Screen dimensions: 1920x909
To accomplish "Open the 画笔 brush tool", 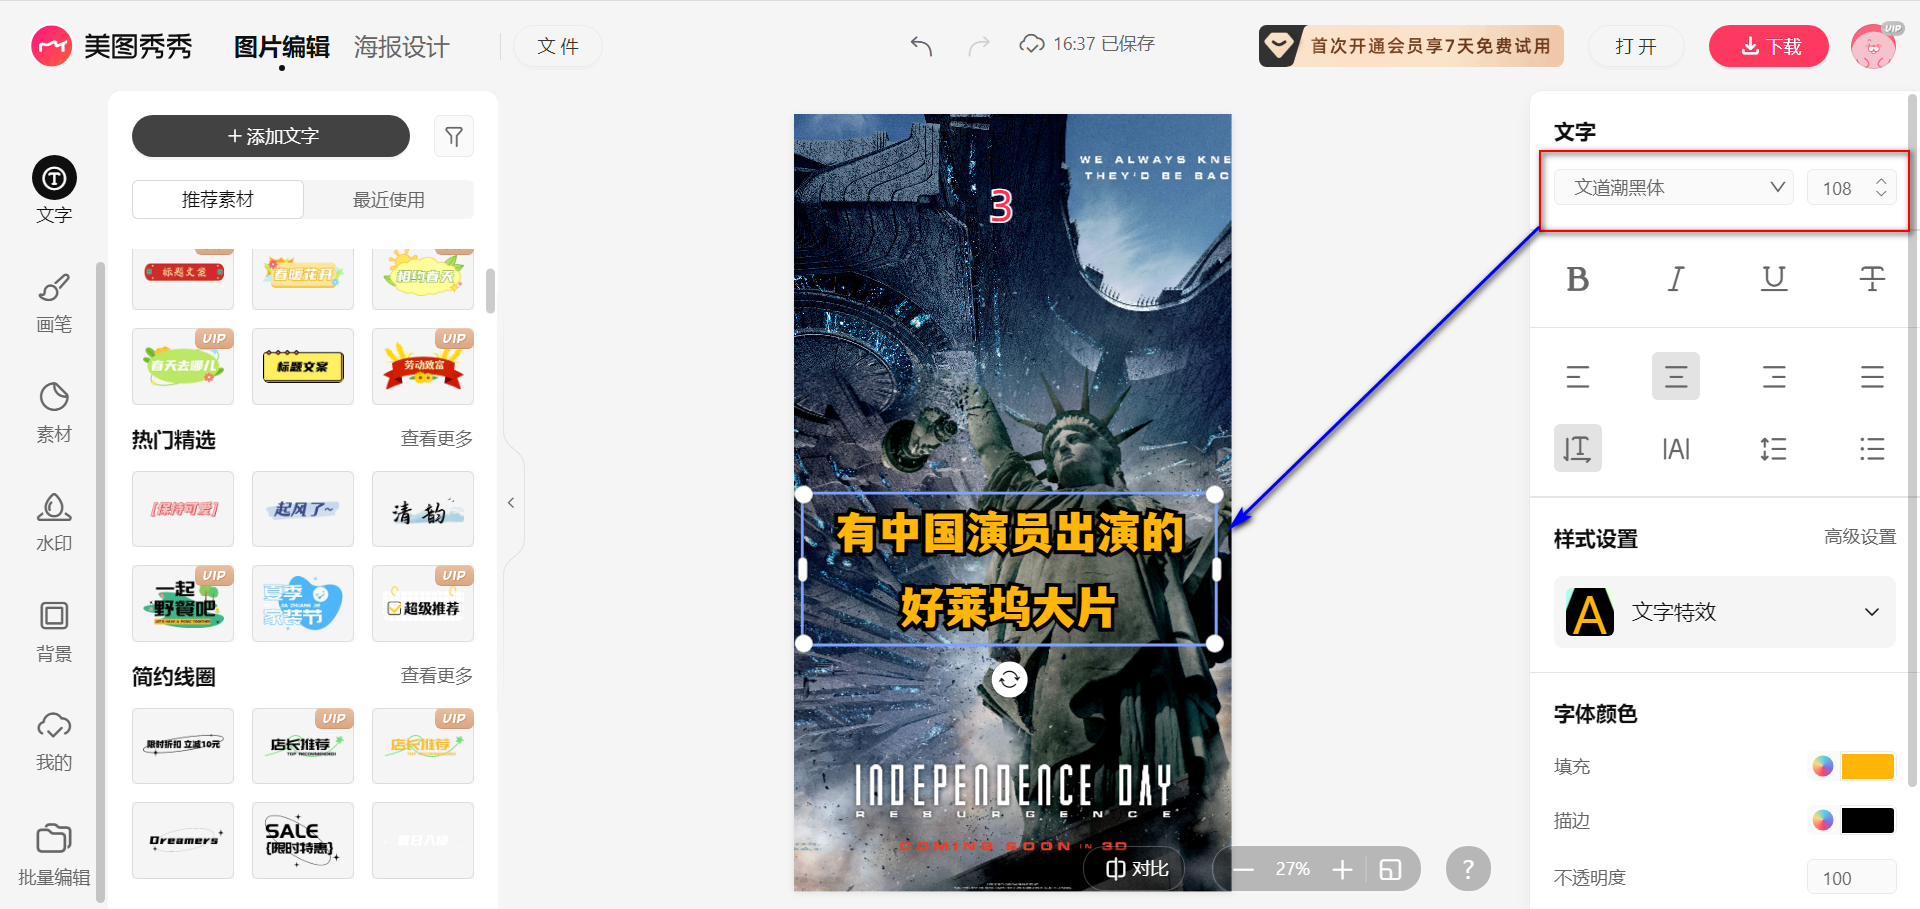I will click(54, 302).
